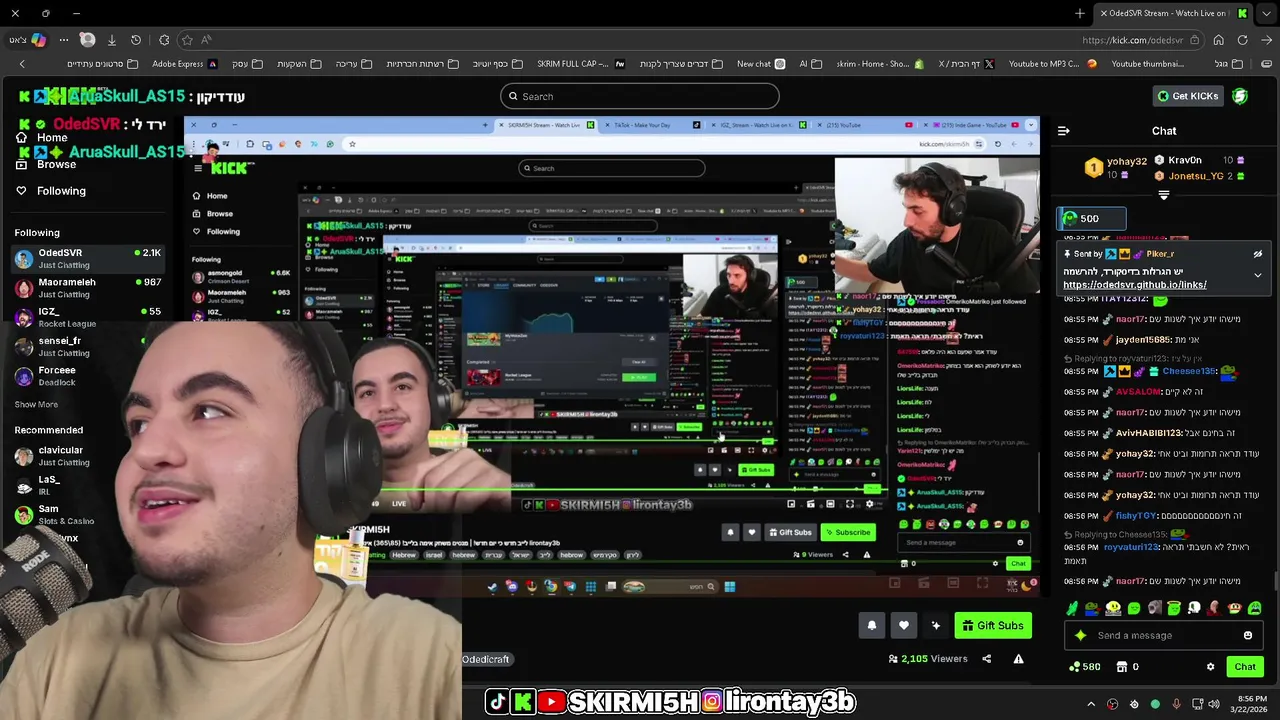Click the Home icon in Kick sidebar
This screenshot has width=1280, height=720.
point(21,137)
